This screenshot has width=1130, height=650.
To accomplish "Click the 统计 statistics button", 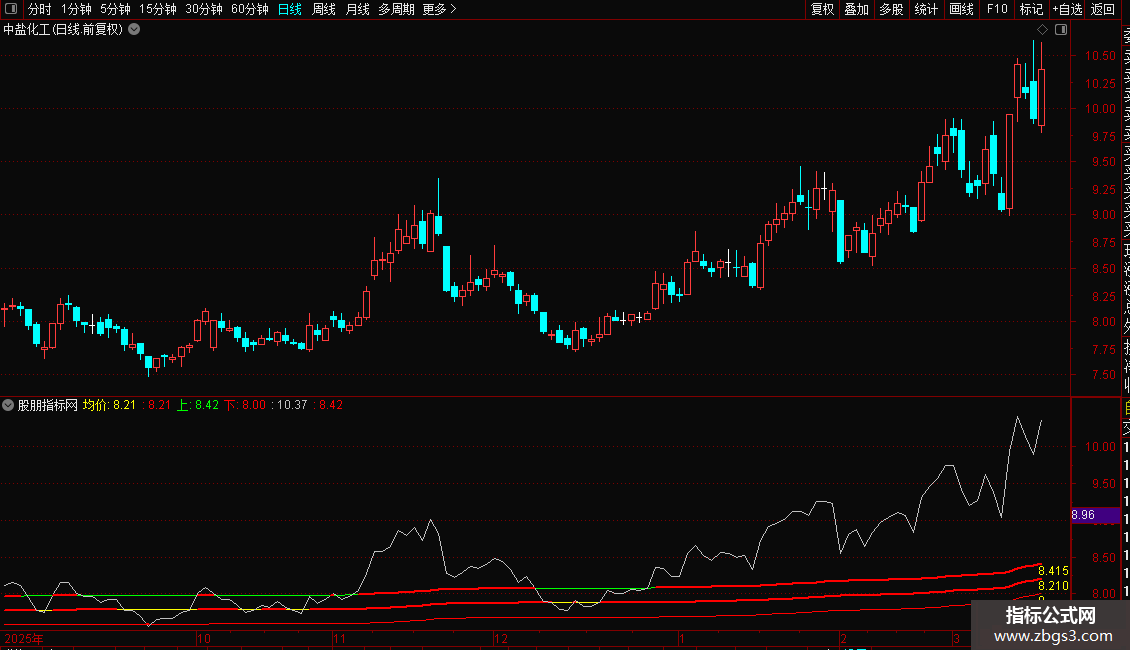I will tap(926, 9).
